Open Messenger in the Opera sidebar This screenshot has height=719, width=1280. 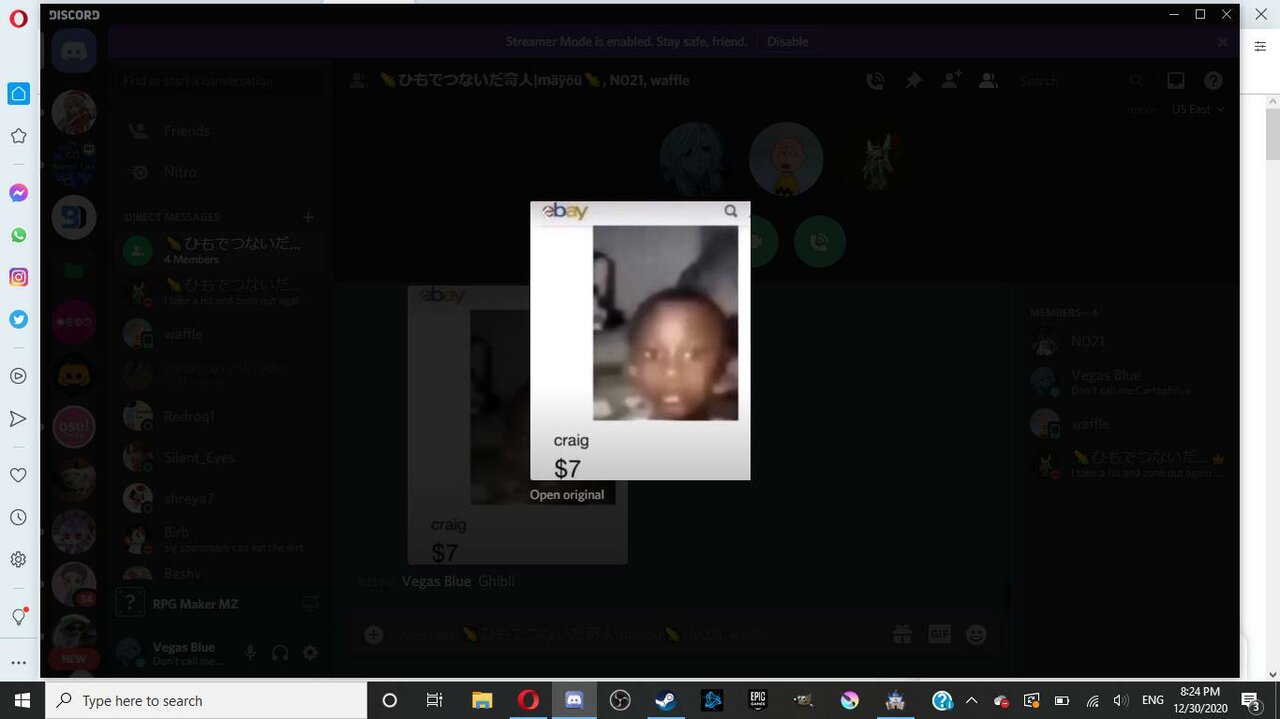click(x=18, y=193)
